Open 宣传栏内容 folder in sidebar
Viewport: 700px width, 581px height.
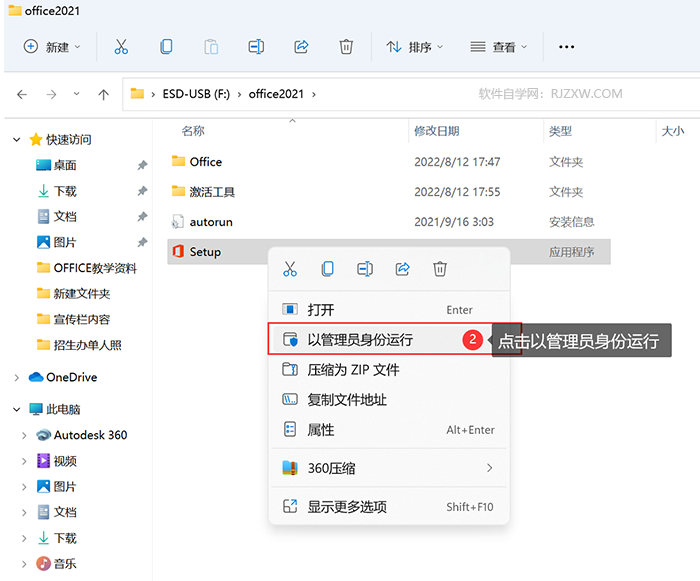pos(82,320)
